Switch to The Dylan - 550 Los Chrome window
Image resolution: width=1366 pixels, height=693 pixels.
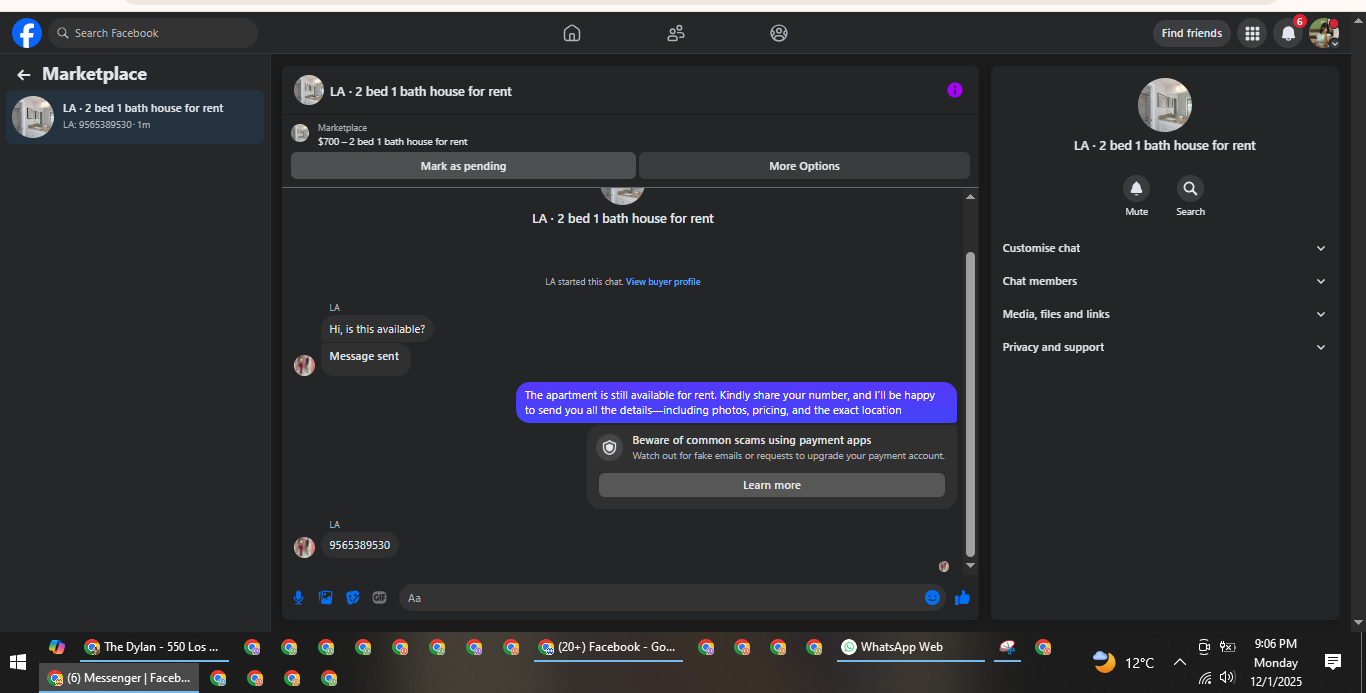coord(154,647)
